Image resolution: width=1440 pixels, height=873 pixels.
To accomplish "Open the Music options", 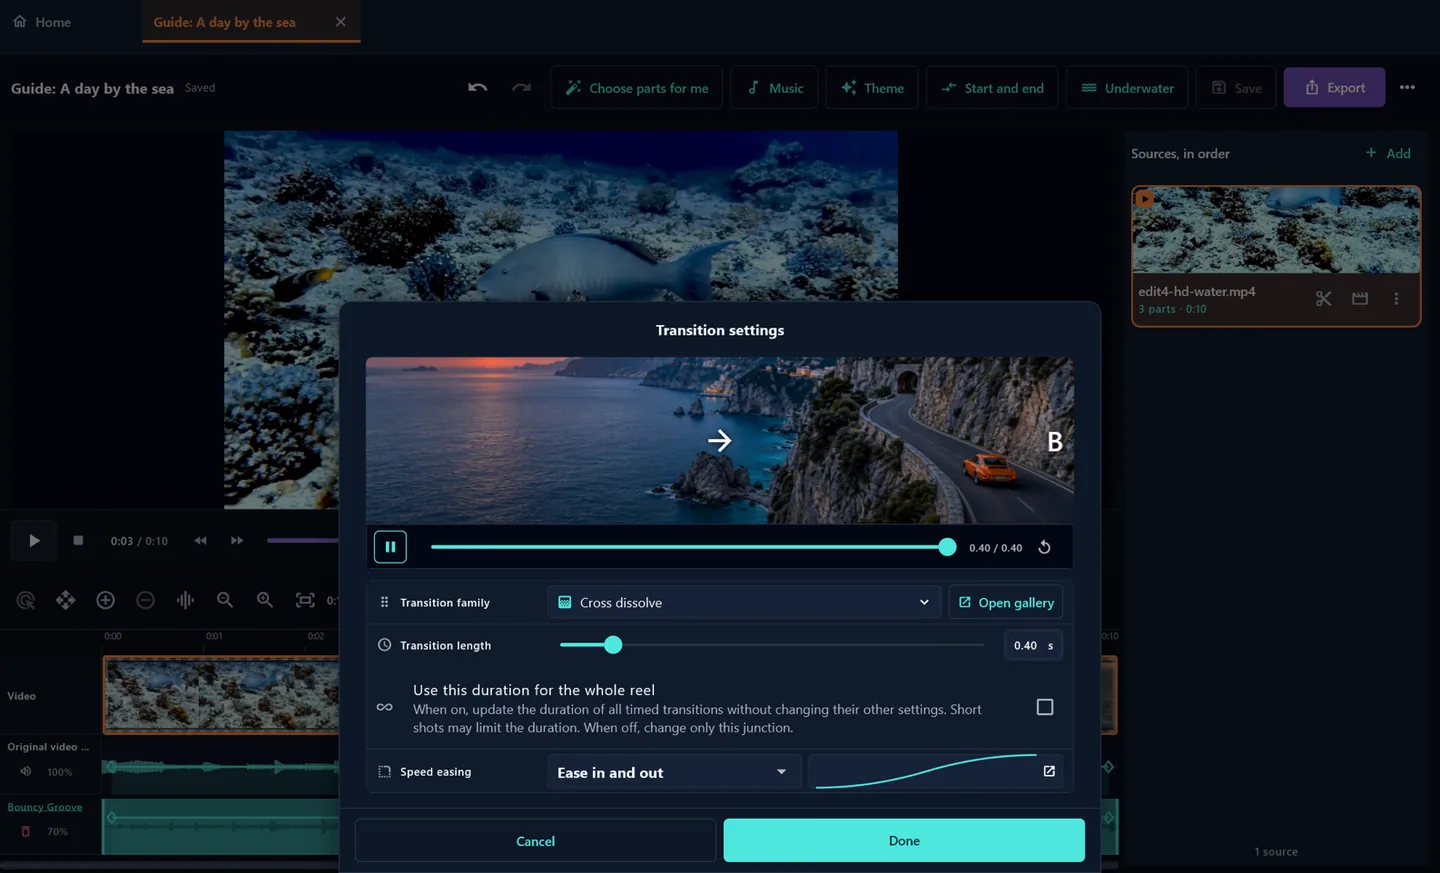I will click(774, 88).
